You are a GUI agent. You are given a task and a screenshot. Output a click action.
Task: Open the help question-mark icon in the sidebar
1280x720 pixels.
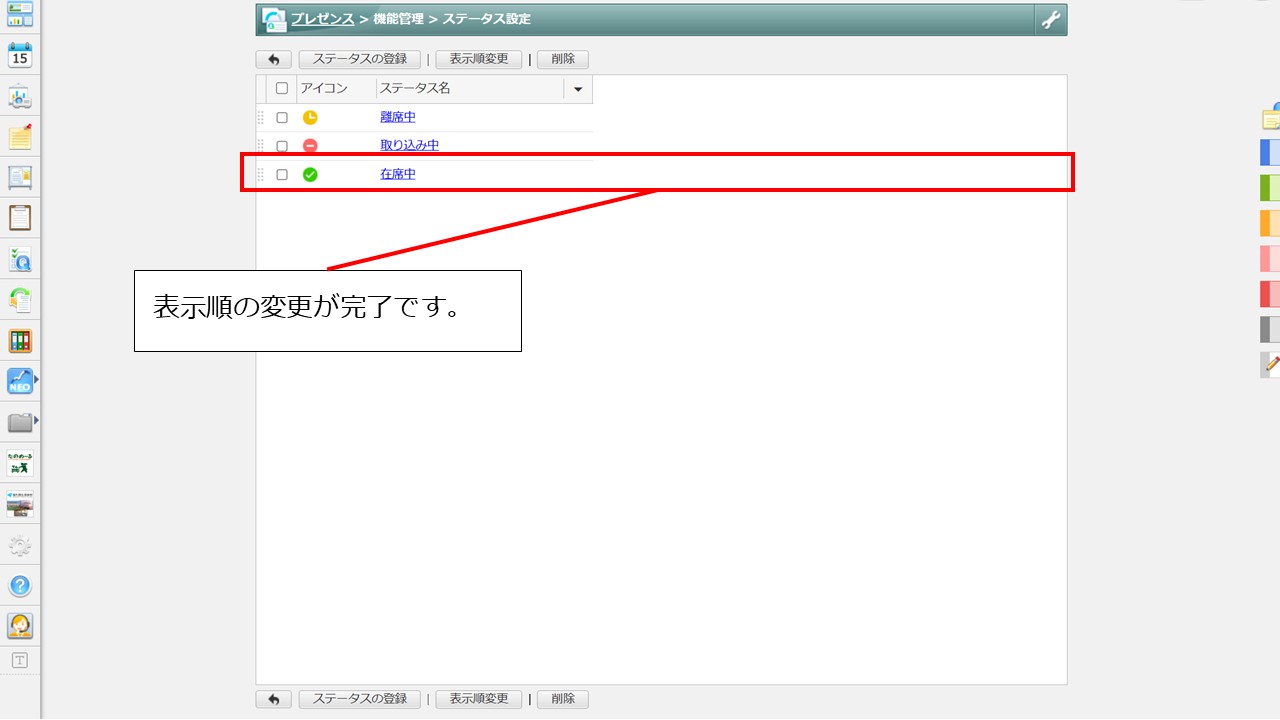[20, 585]
